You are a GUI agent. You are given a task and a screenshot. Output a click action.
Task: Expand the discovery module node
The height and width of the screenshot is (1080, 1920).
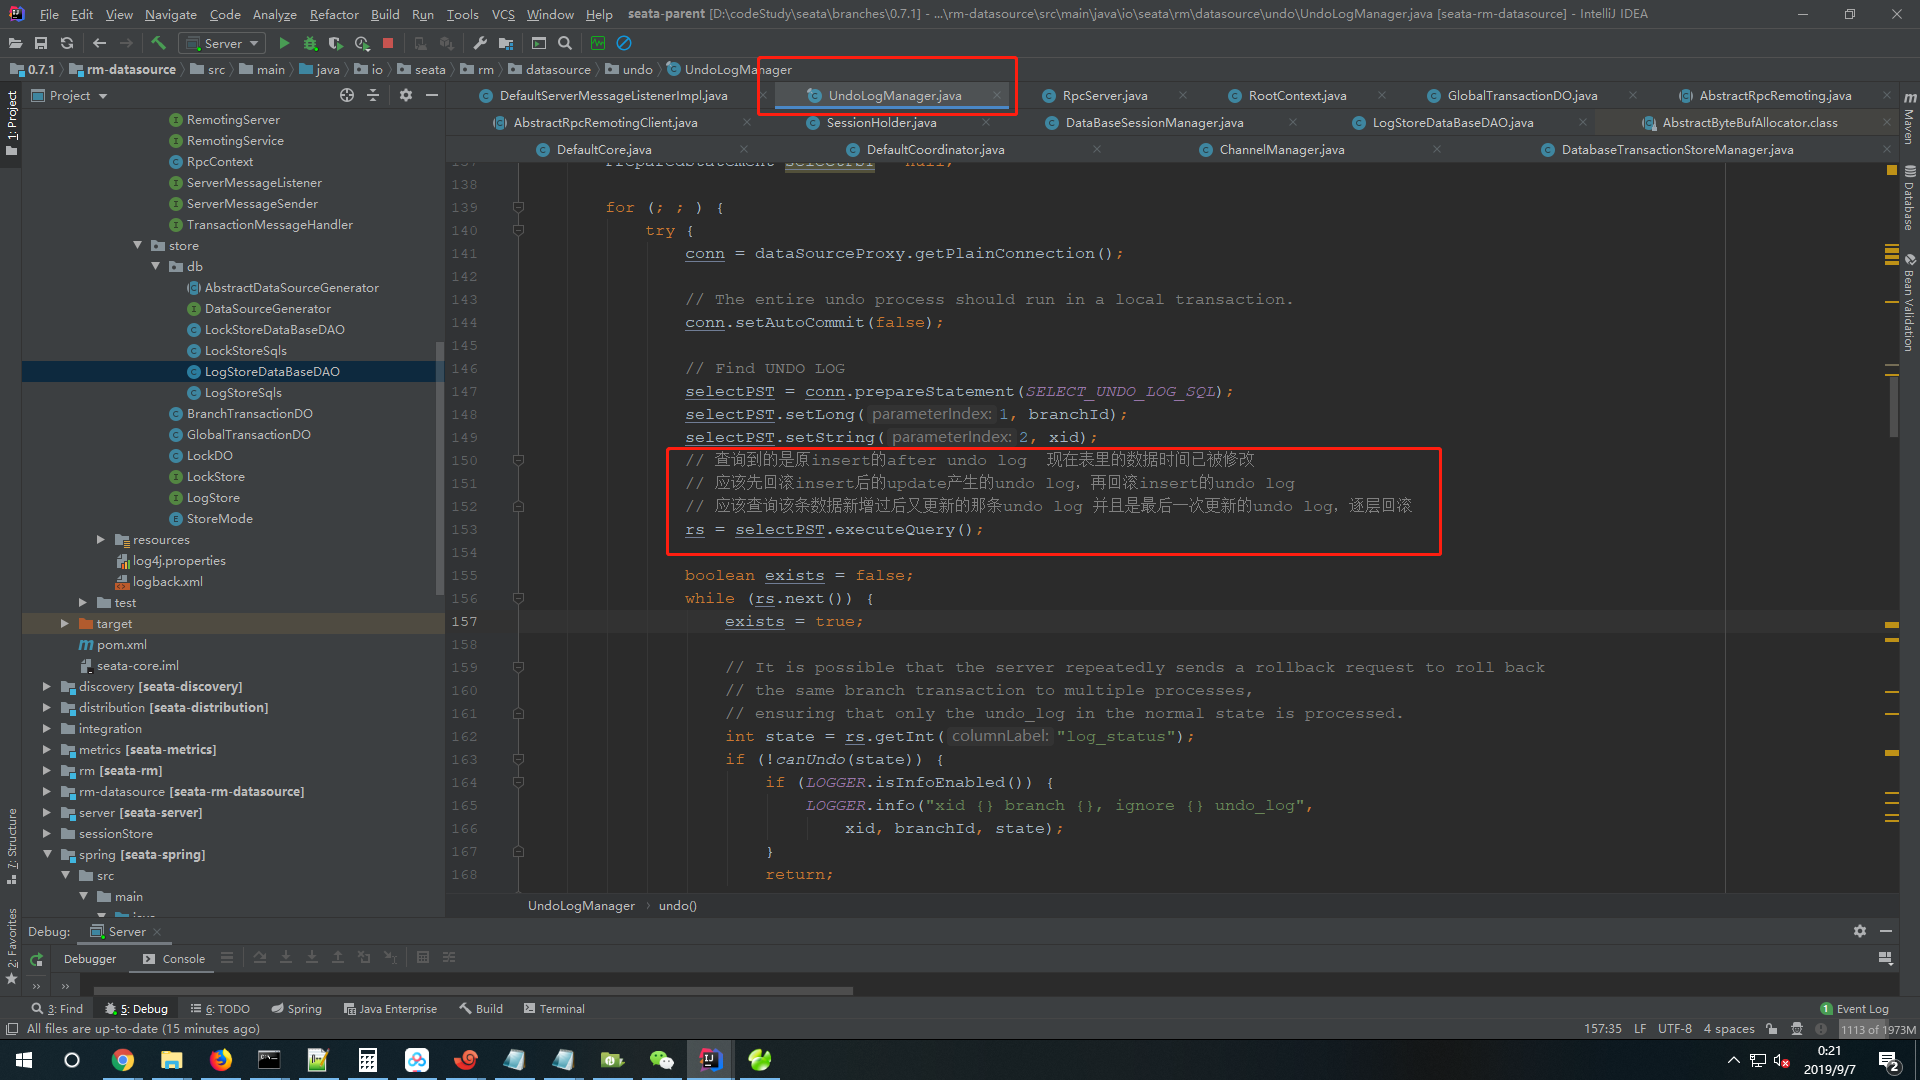[47, 686]
